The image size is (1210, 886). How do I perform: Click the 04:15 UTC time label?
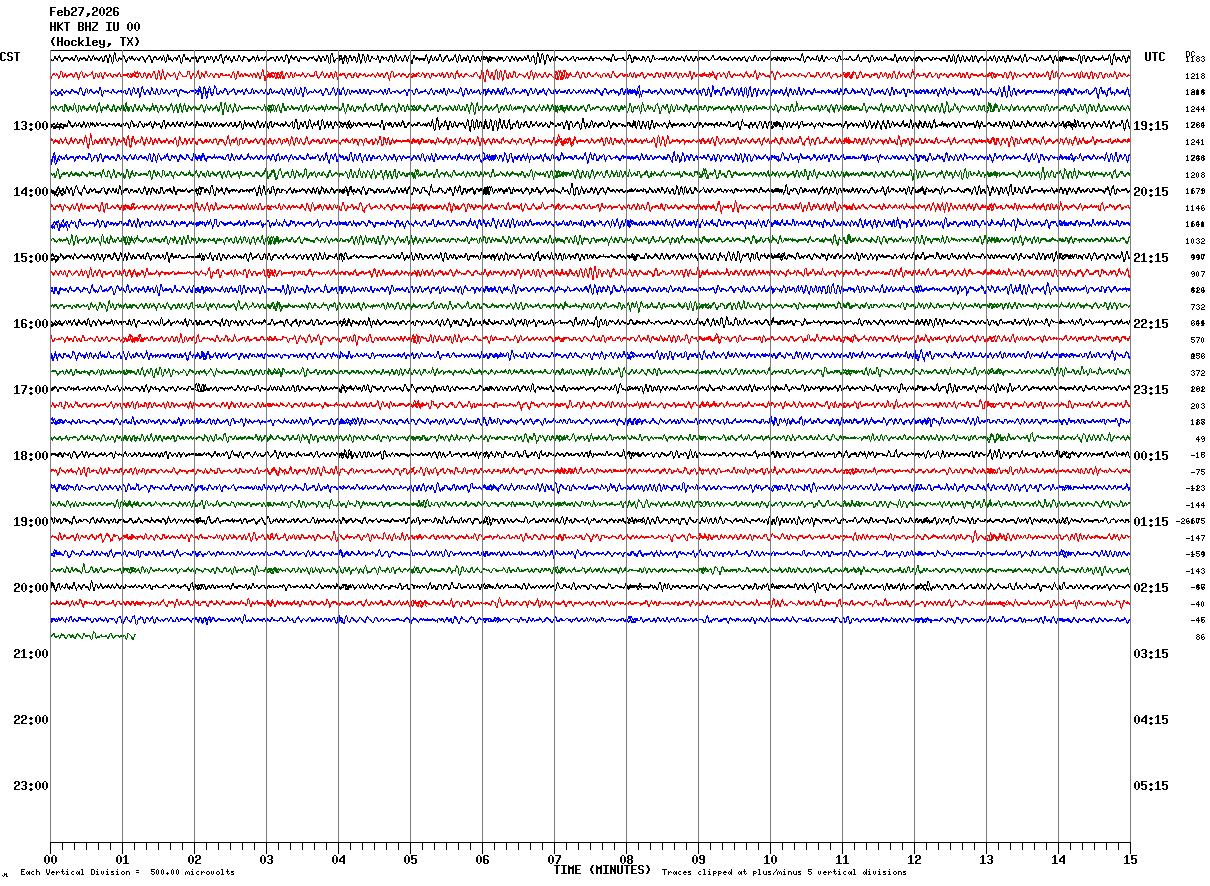click(x=1151, y=720)
